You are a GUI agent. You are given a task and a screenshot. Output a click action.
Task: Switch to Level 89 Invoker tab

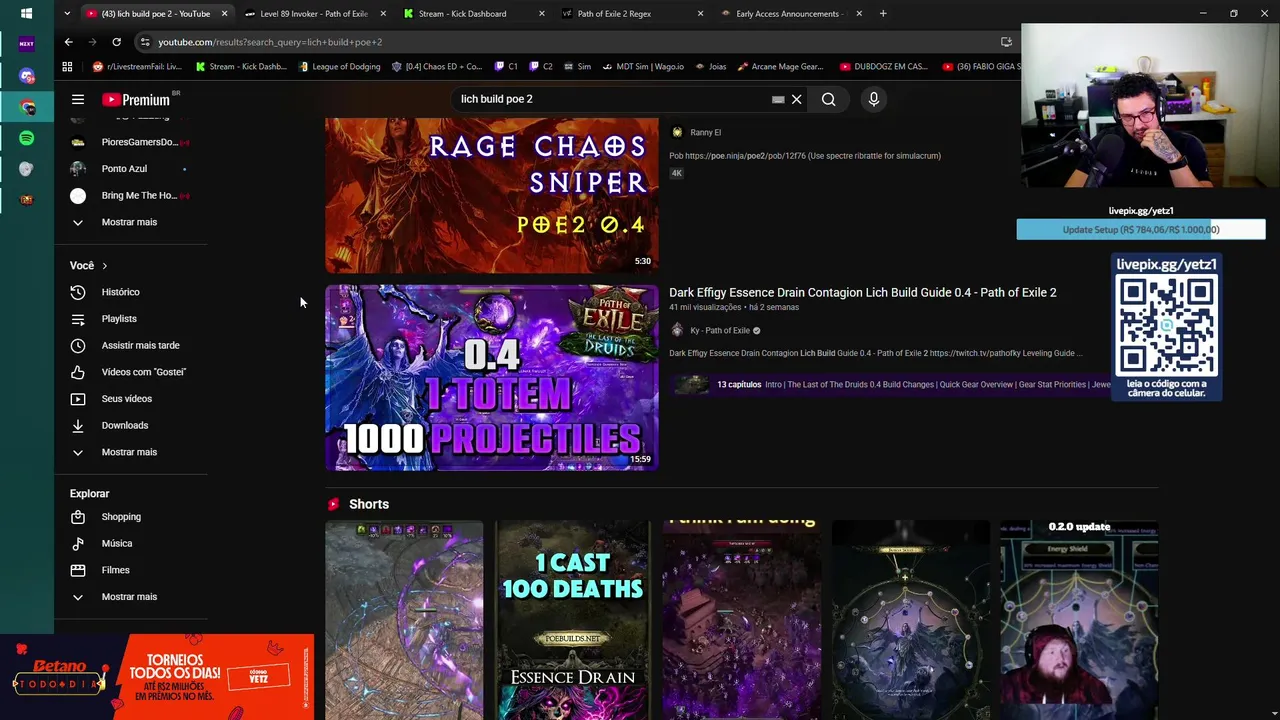coord(314,14)
